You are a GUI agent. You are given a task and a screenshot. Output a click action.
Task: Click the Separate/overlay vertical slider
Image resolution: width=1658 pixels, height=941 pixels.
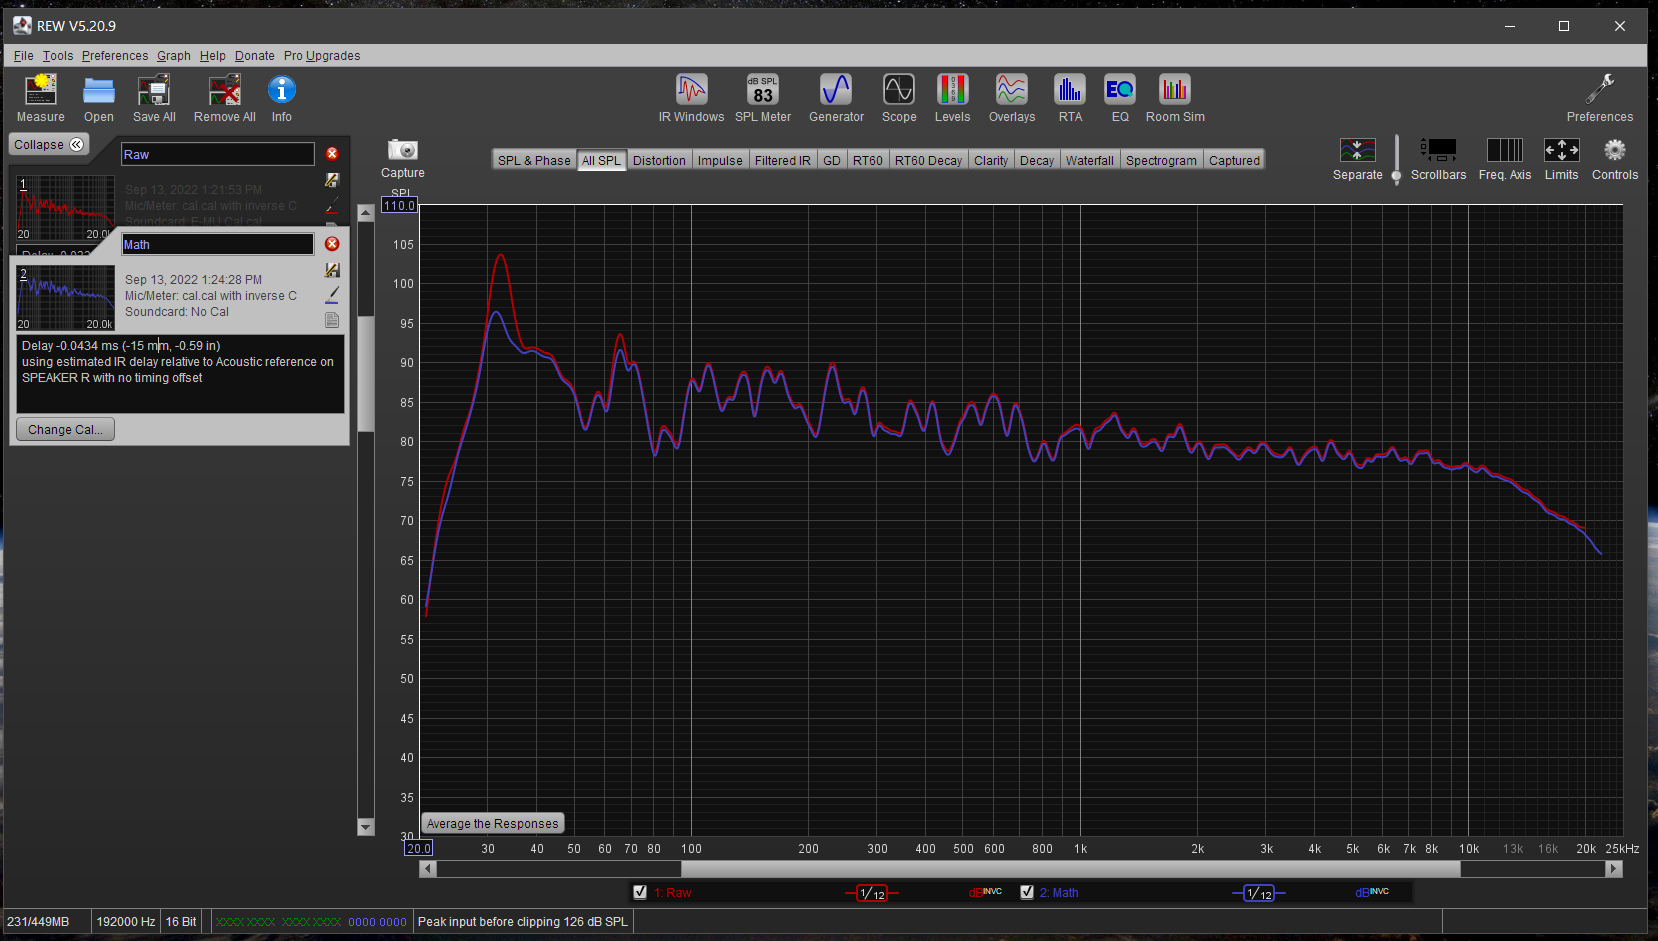point(1396,160)
